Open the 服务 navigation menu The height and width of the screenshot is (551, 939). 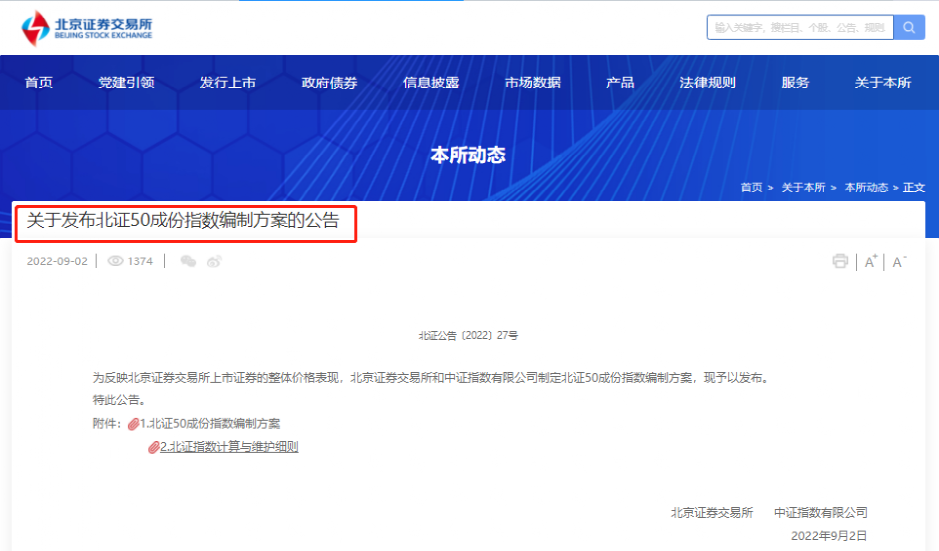(x=795, y=83)
